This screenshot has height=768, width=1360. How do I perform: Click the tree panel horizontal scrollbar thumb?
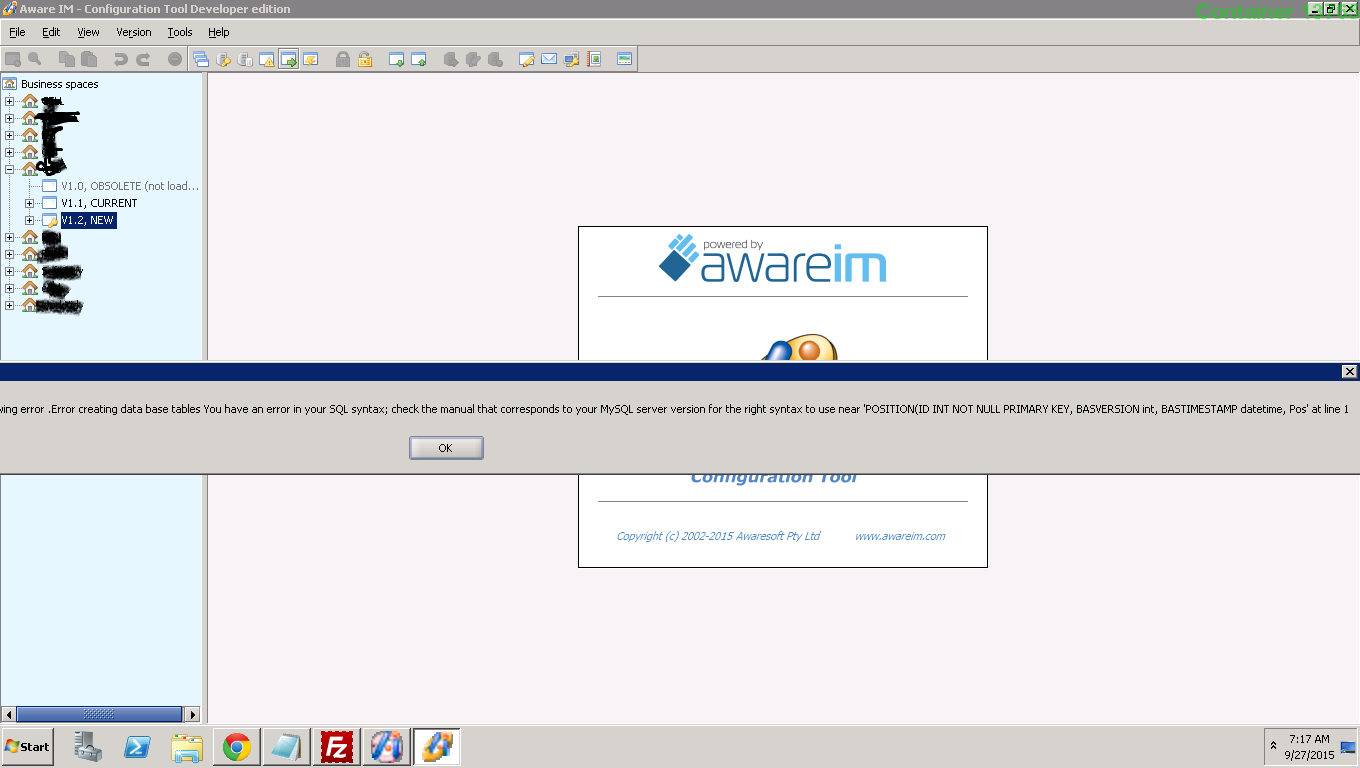point(99,714)
